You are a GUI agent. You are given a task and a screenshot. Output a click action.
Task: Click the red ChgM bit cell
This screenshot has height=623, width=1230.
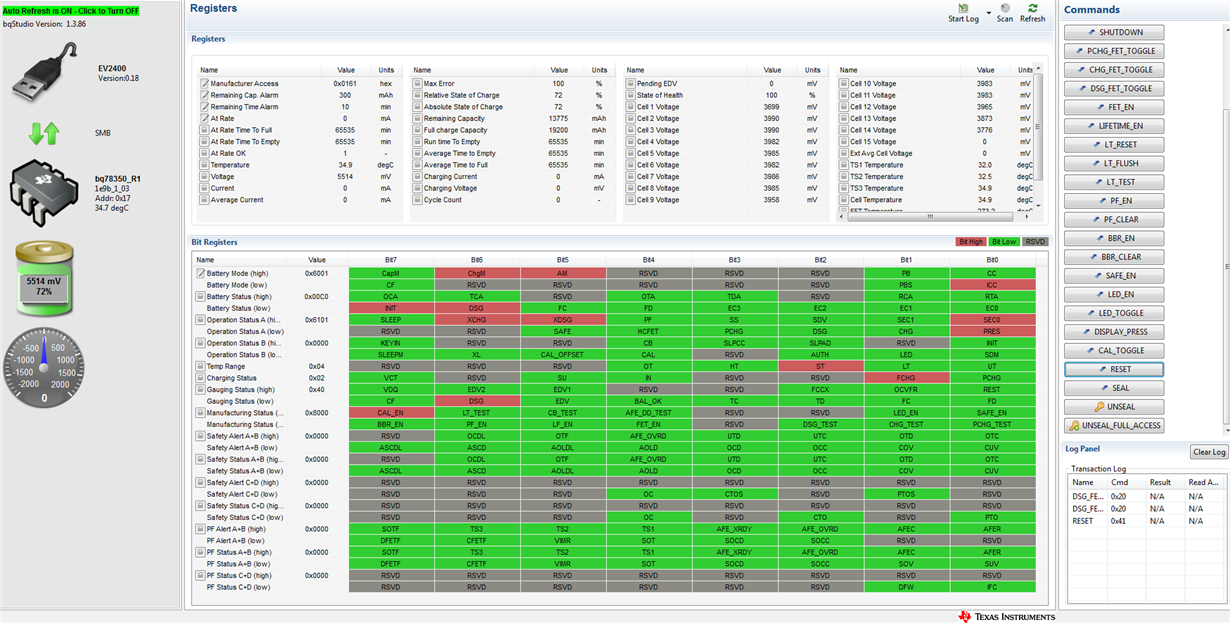tap(477, 273)
